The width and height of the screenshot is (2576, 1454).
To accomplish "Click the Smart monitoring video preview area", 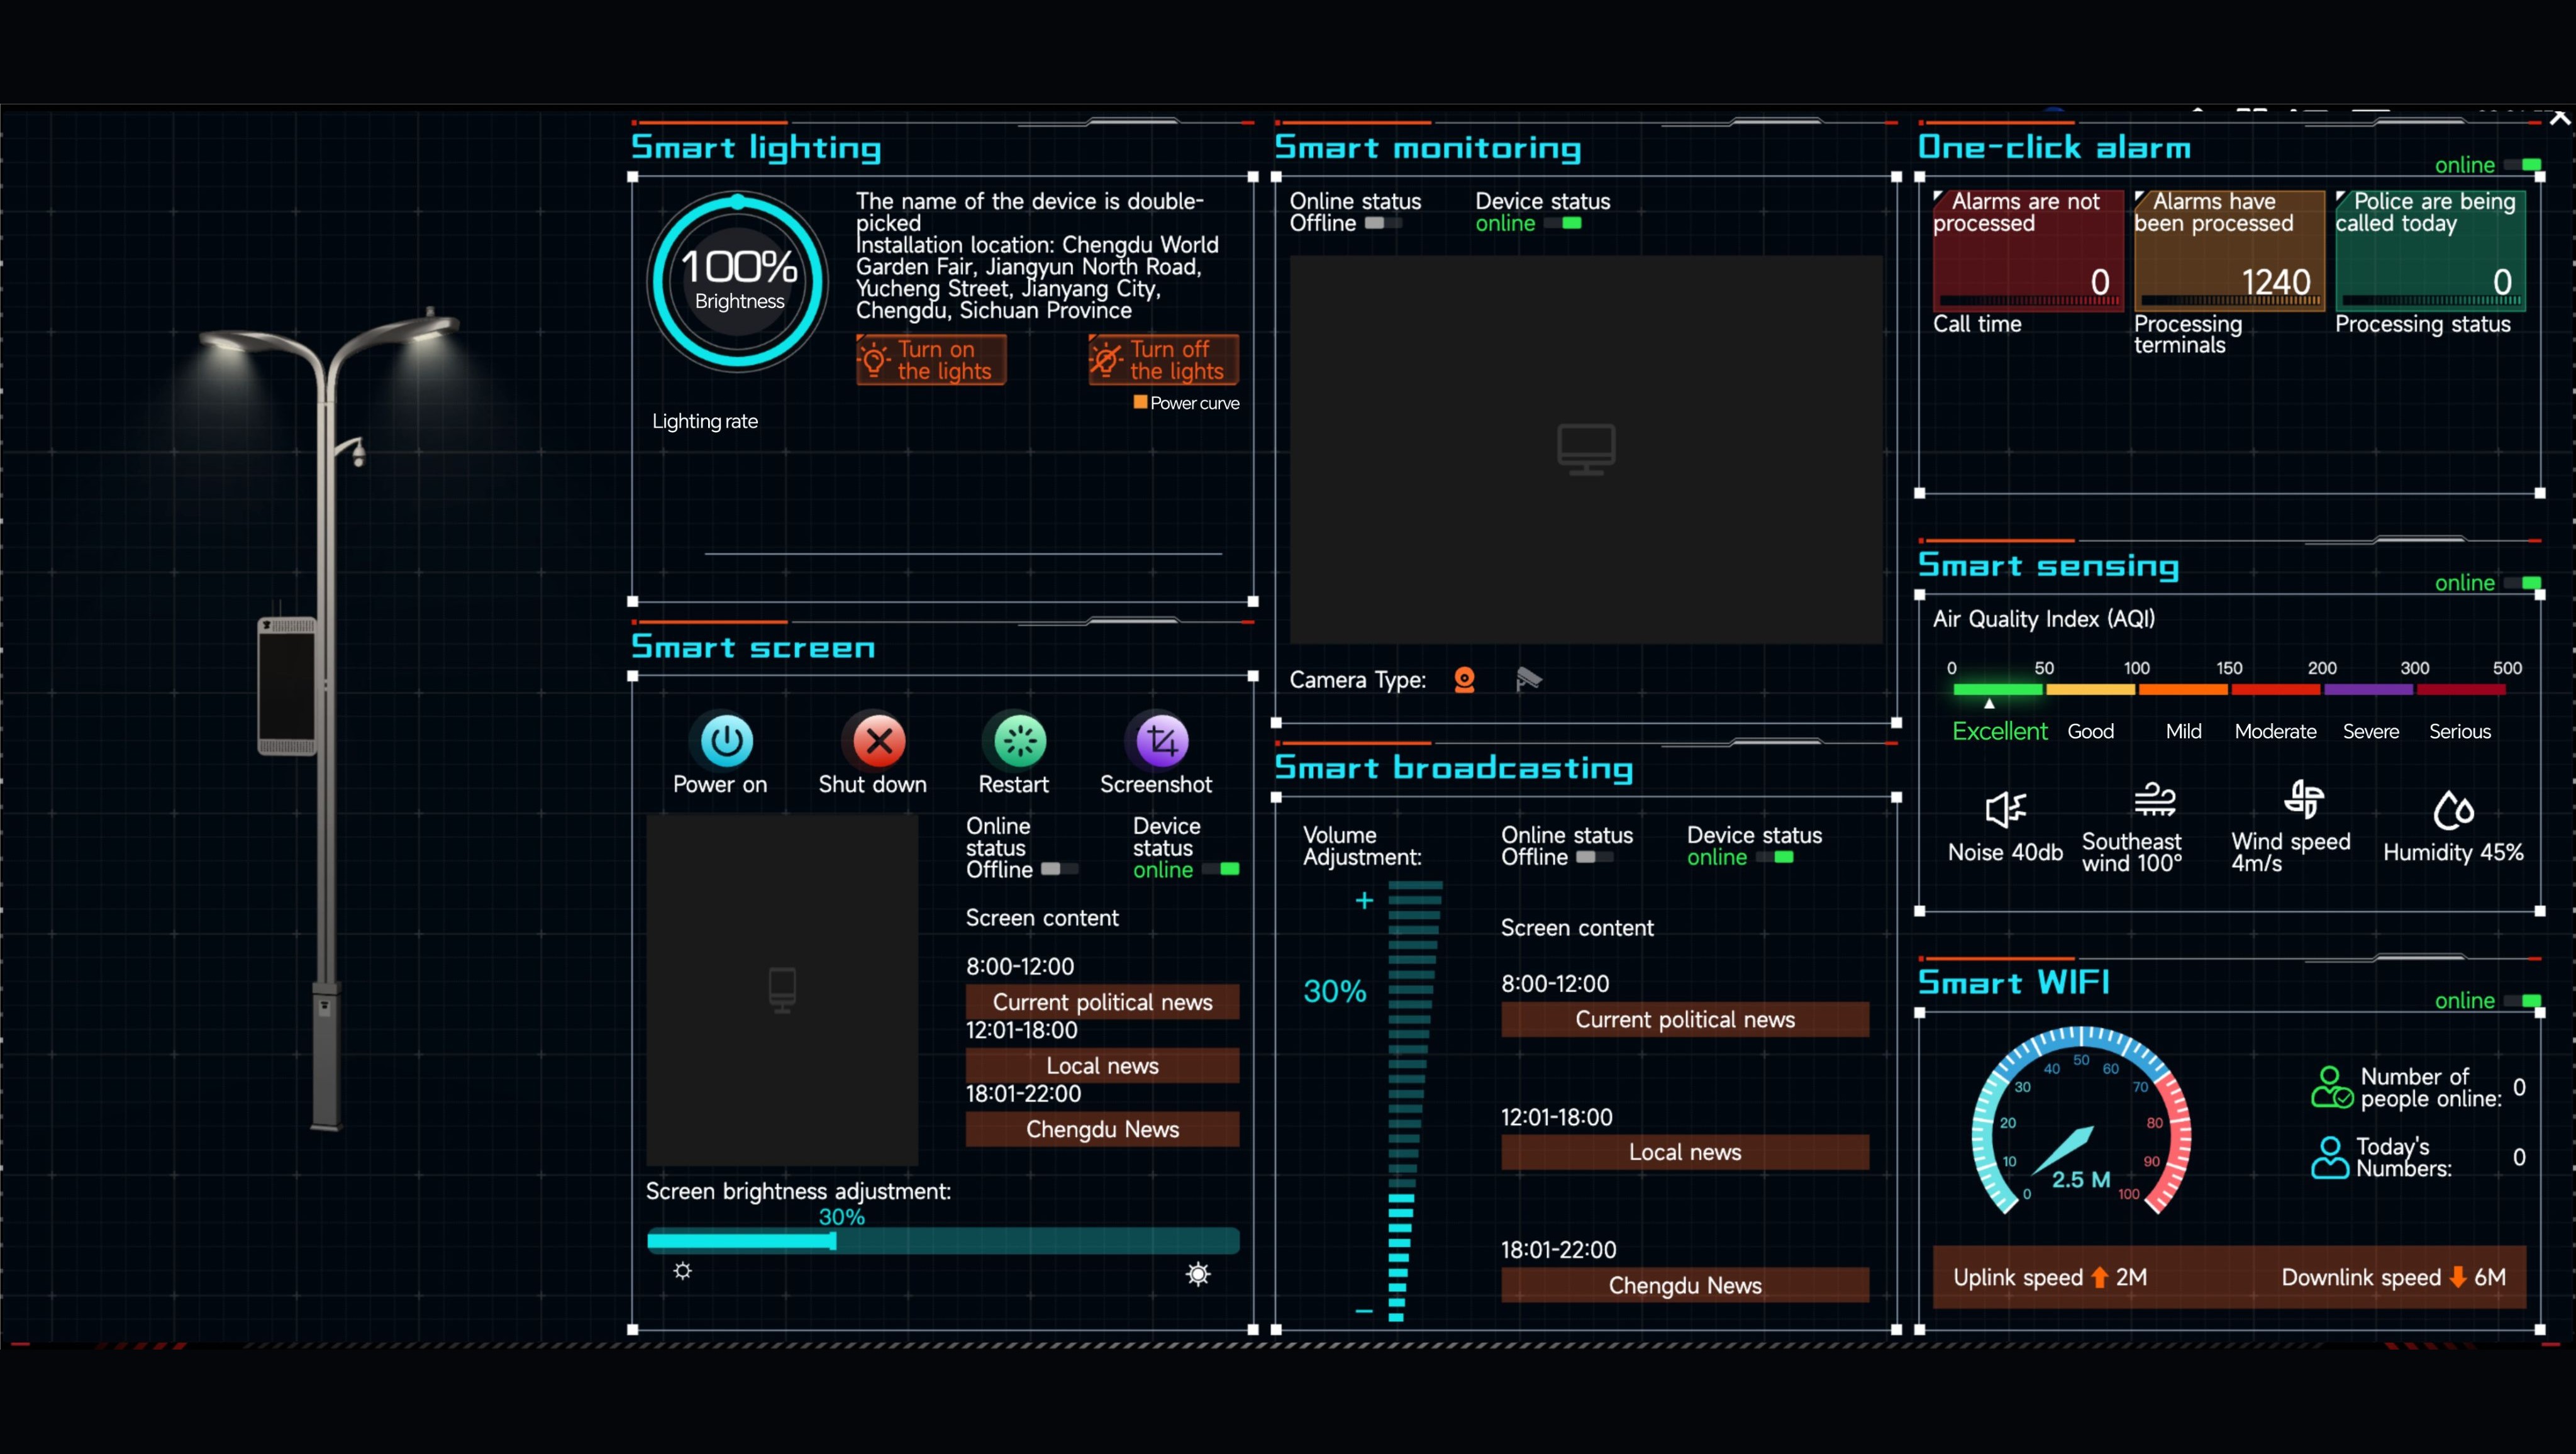I will click(1585, 449).
